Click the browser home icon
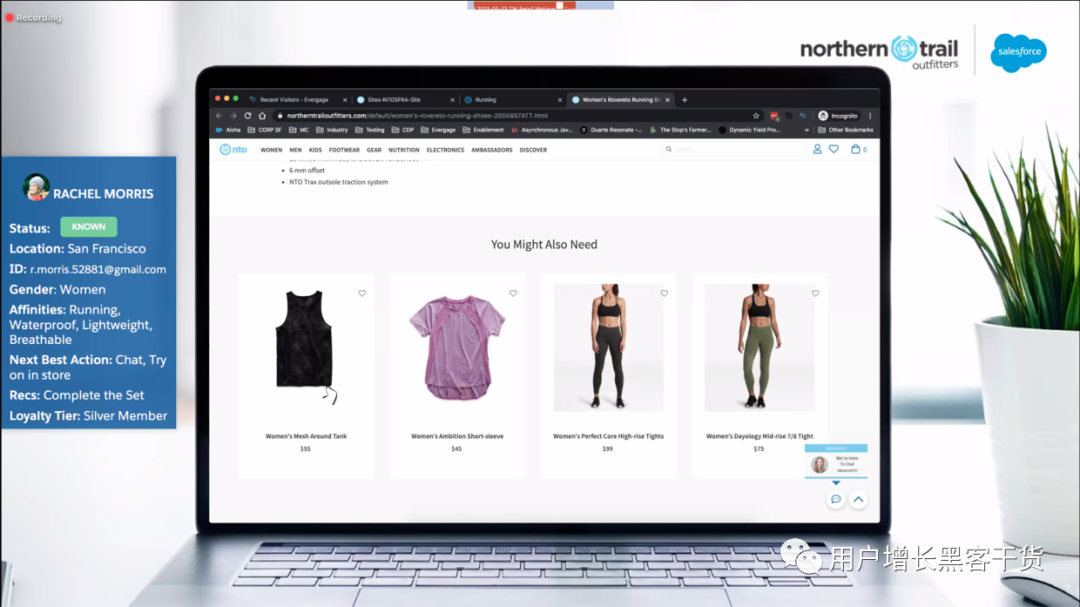Viewport: 1080px width, 607px height. [x=262, y=116]
